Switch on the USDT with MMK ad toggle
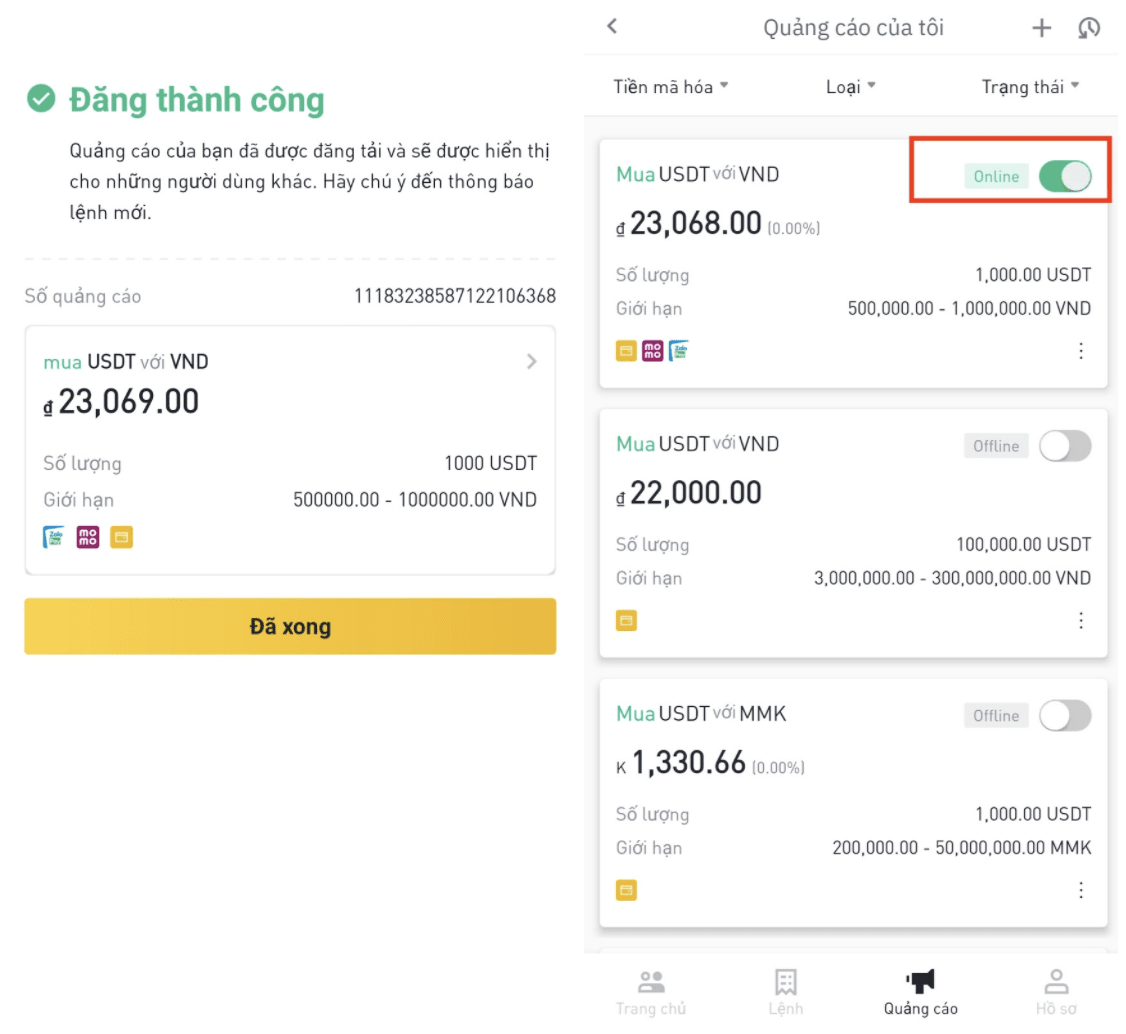 [x=1065, y=716]
